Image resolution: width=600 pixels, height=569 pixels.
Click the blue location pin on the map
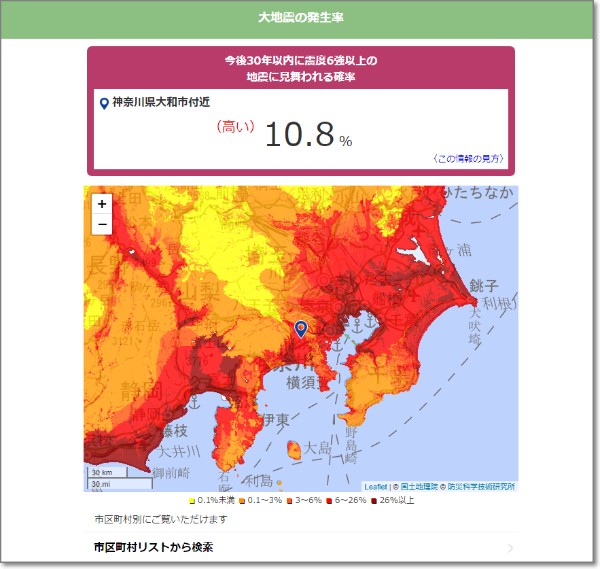pyautogui.click(x=300, y=328)
